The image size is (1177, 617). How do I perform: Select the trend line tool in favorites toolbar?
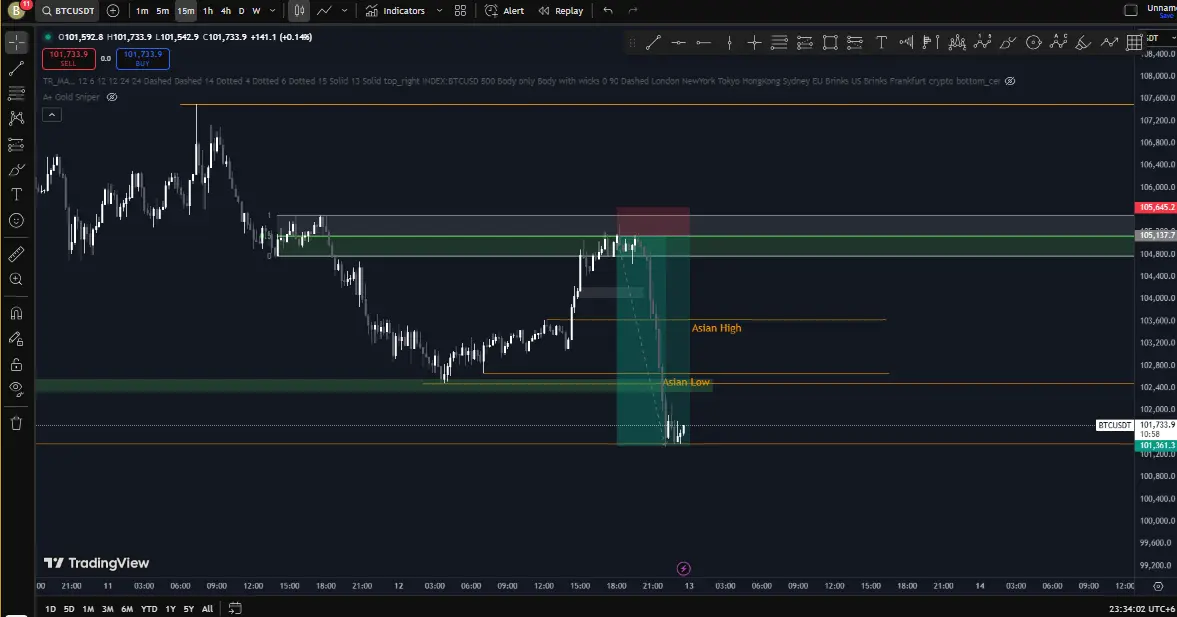tap(653, 43)
